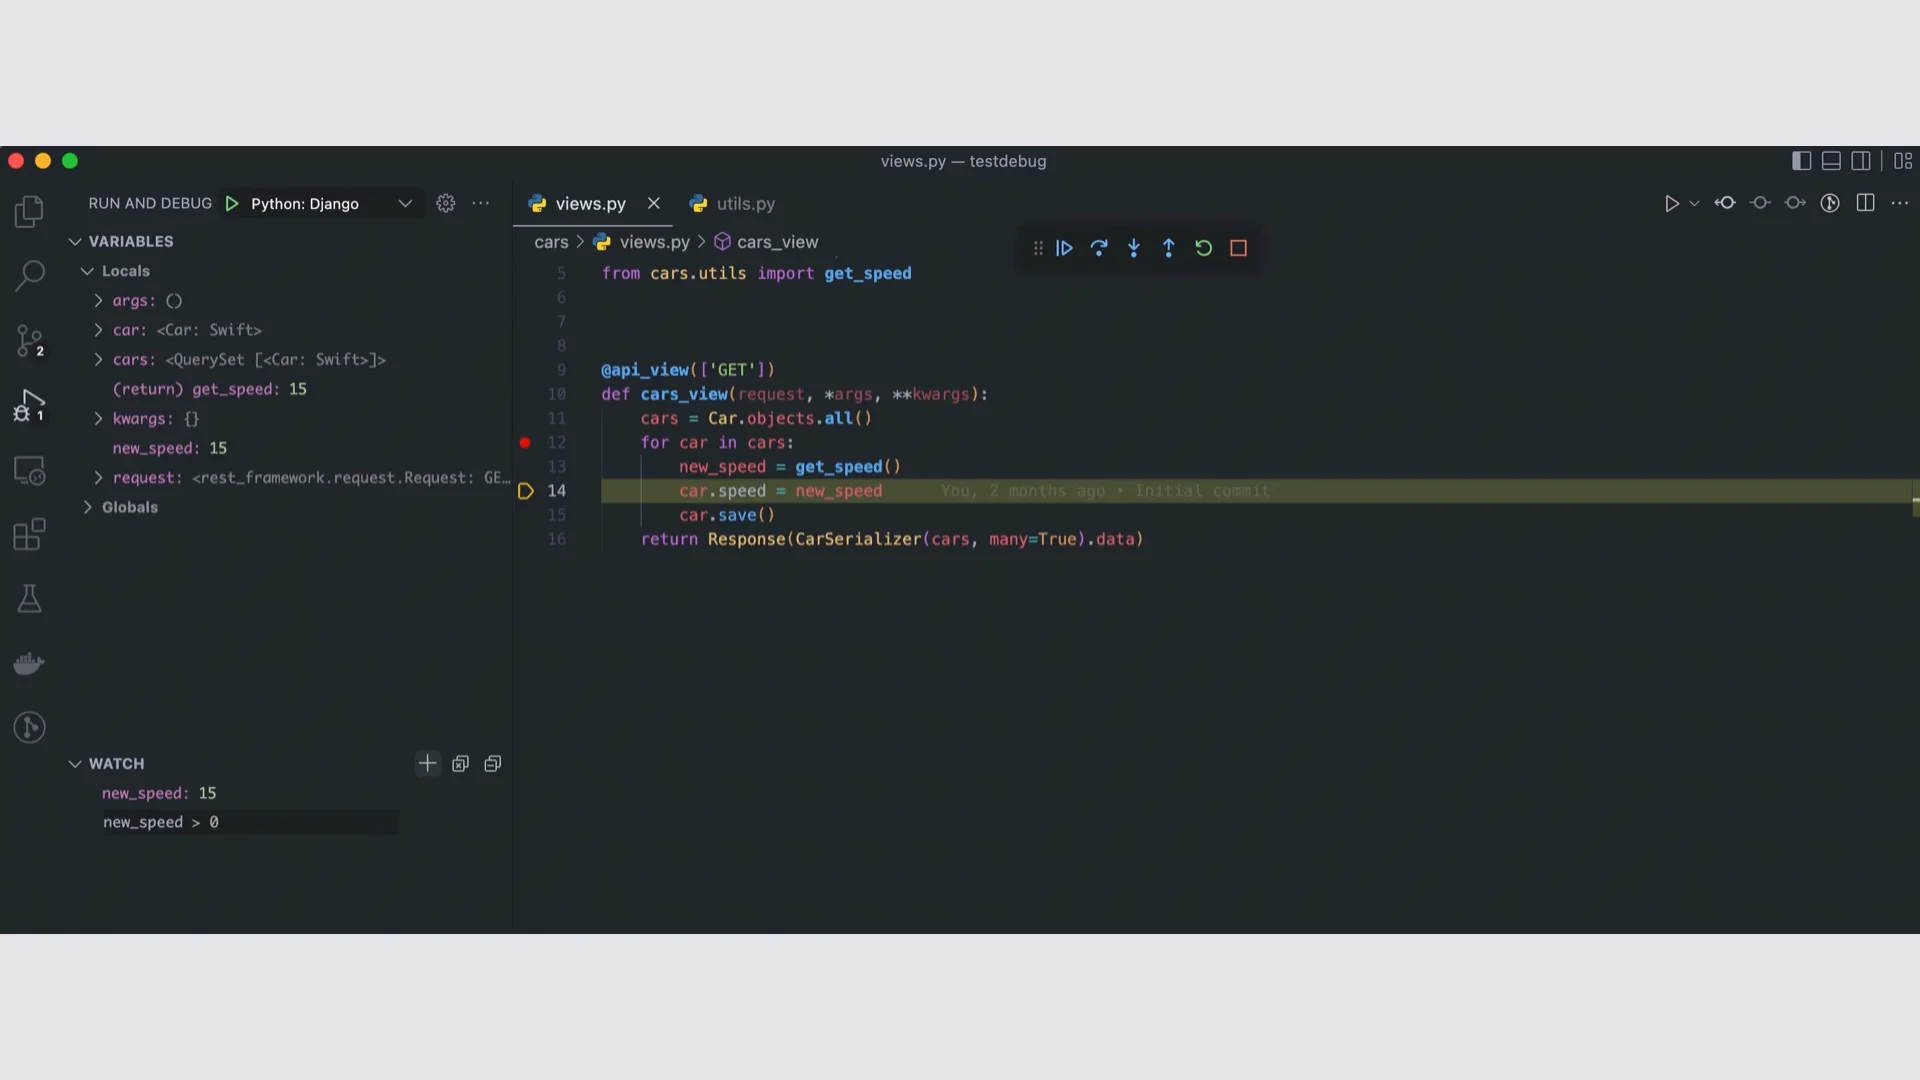Open the Explorer view in activity bar
Screen dimensions: 1920x1080
point(29,211)
